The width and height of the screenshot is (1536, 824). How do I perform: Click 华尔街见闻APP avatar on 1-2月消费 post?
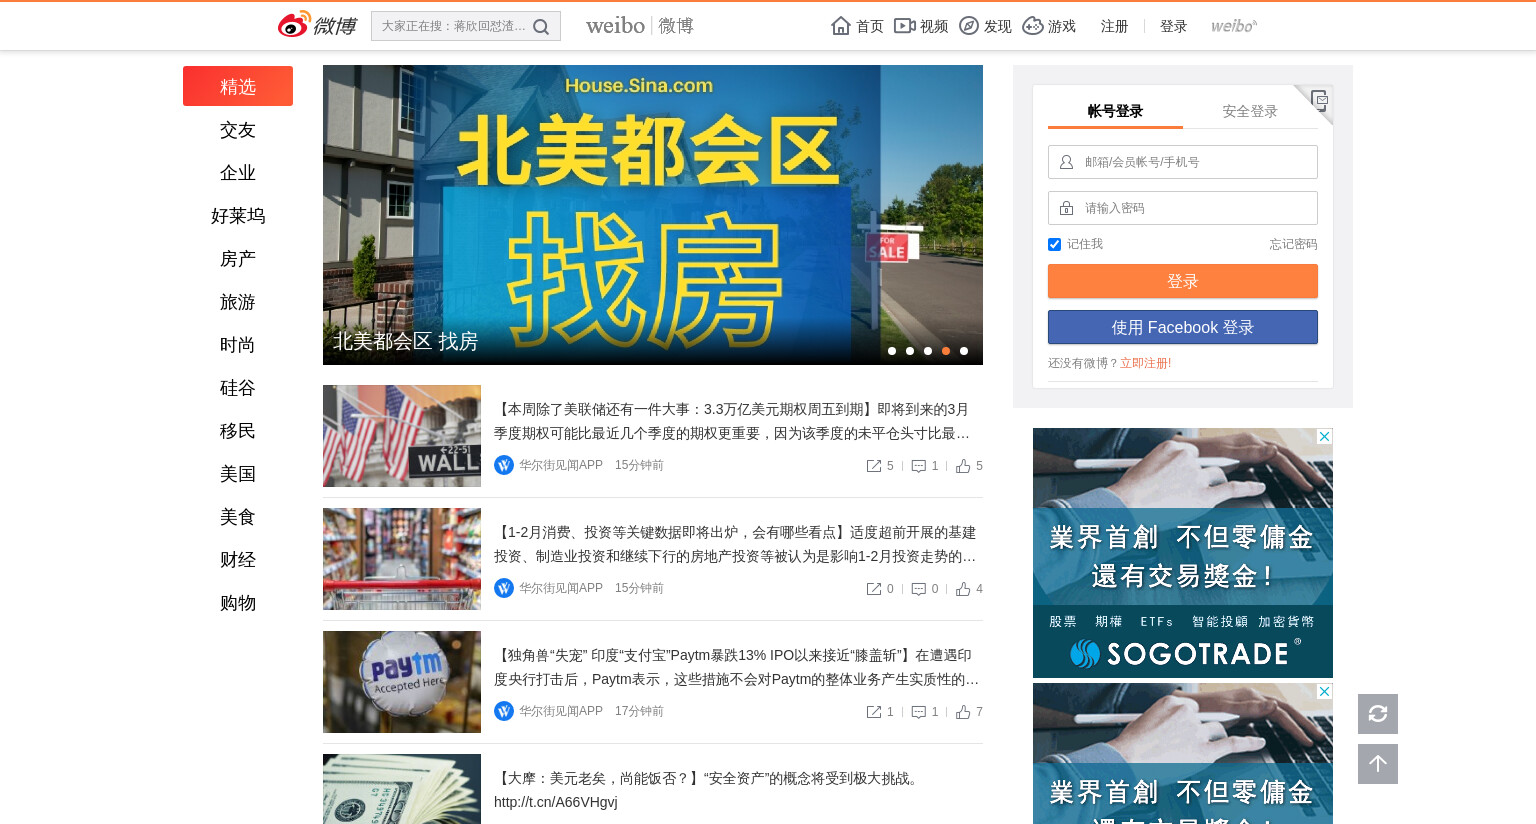click(504, 588)
